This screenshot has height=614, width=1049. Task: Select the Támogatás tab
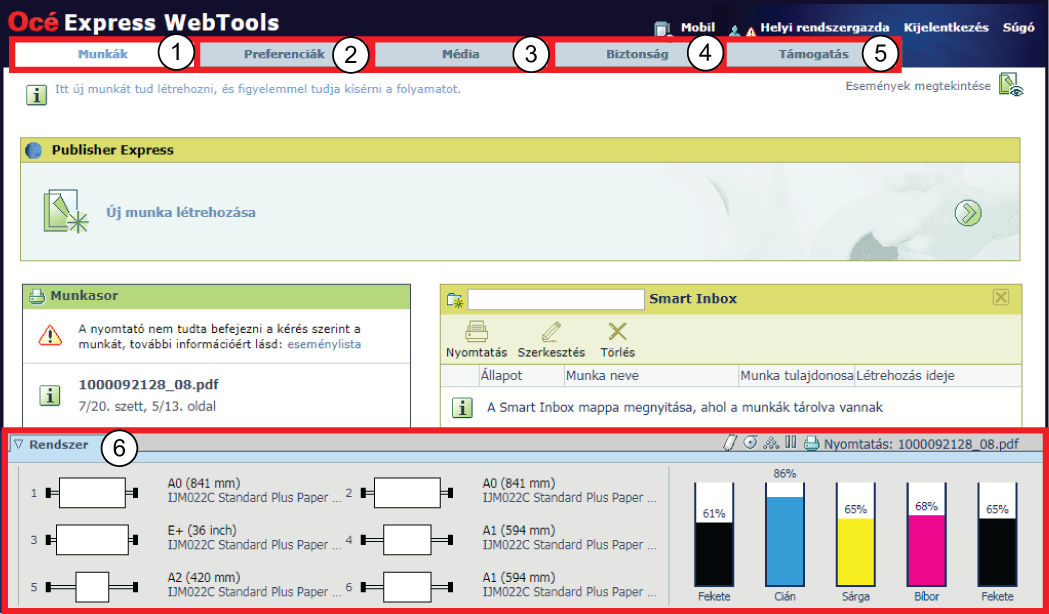[813, 54]
